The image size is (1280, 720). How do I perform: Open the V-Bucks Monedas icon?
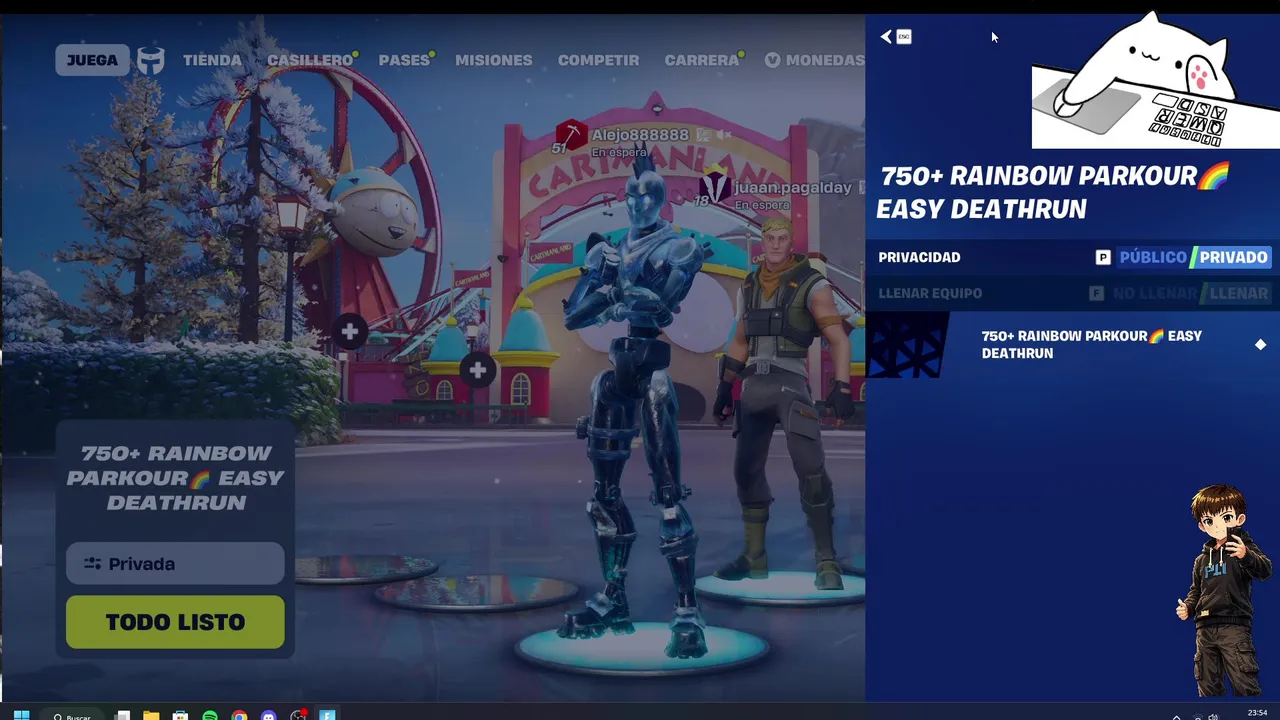[x=772, y=60]
